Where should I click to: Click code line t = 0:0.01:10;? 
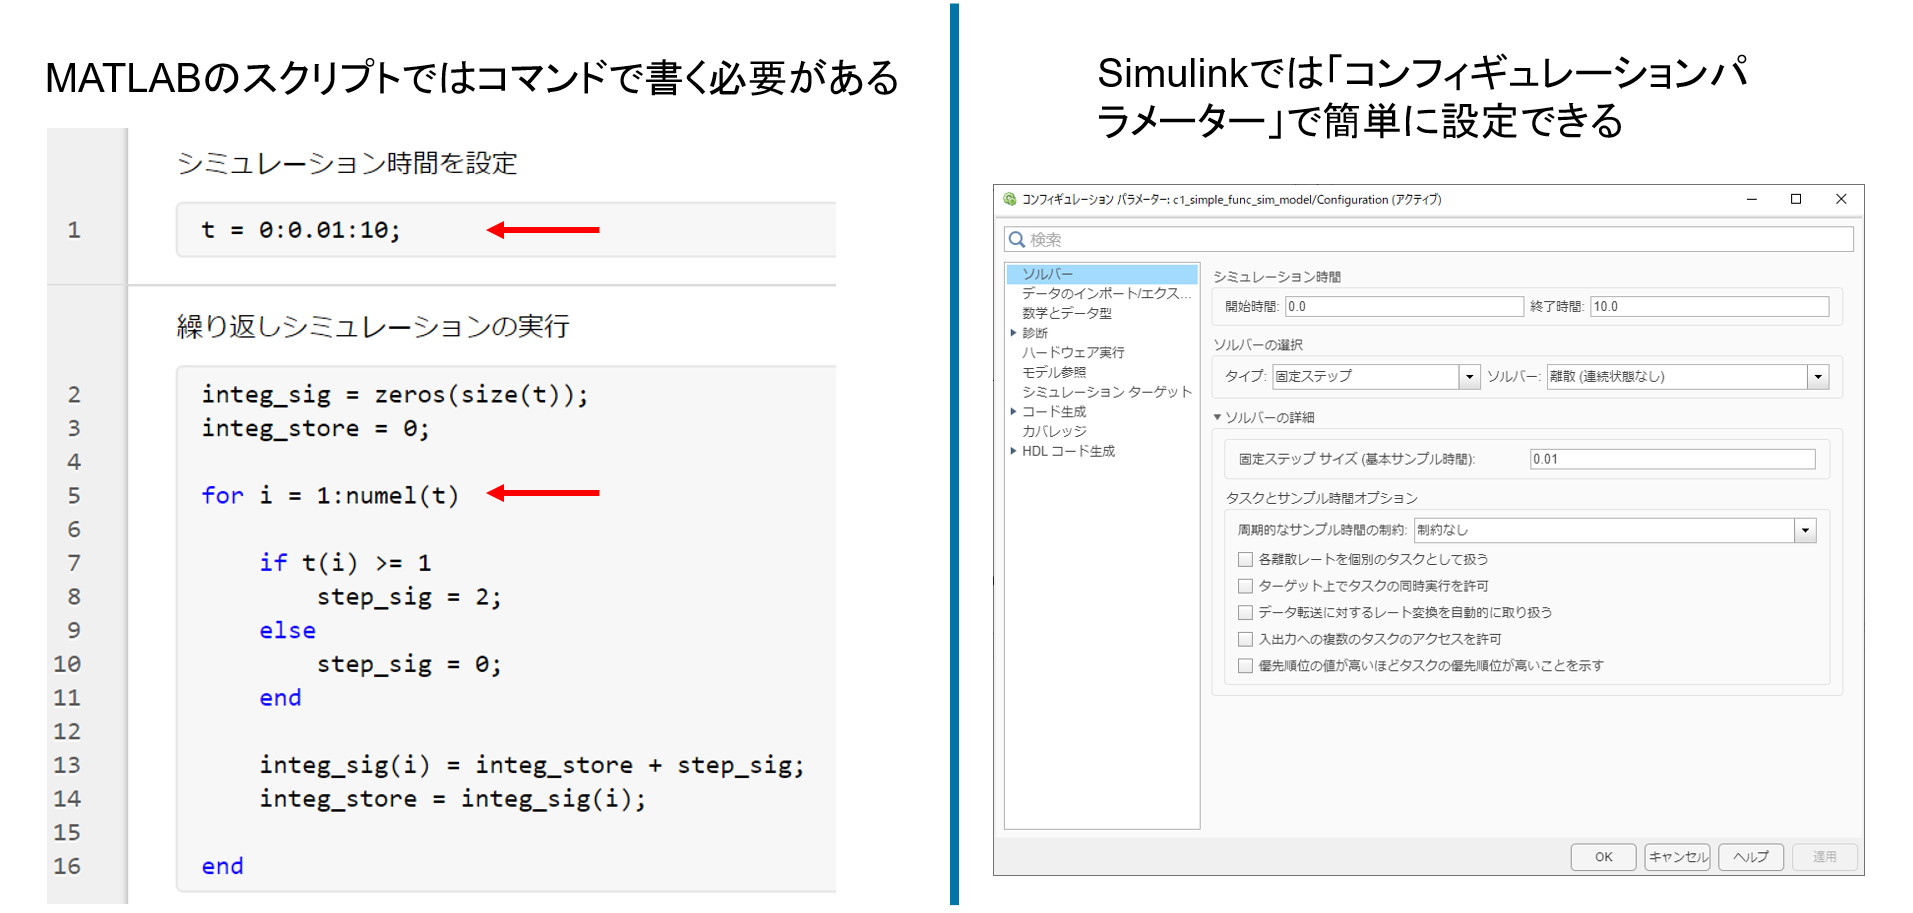click(x=301, y=230)
